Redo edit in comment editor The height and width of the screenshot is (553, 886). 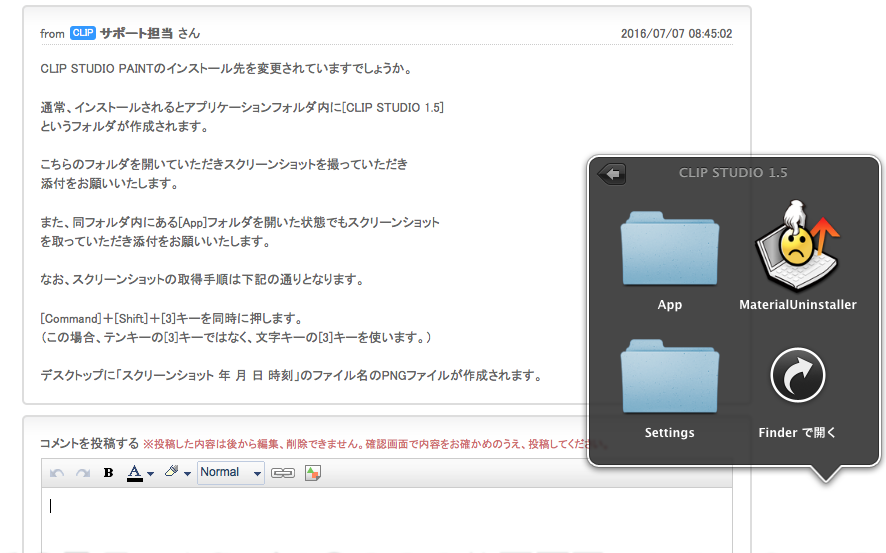[x=83, y=473]
